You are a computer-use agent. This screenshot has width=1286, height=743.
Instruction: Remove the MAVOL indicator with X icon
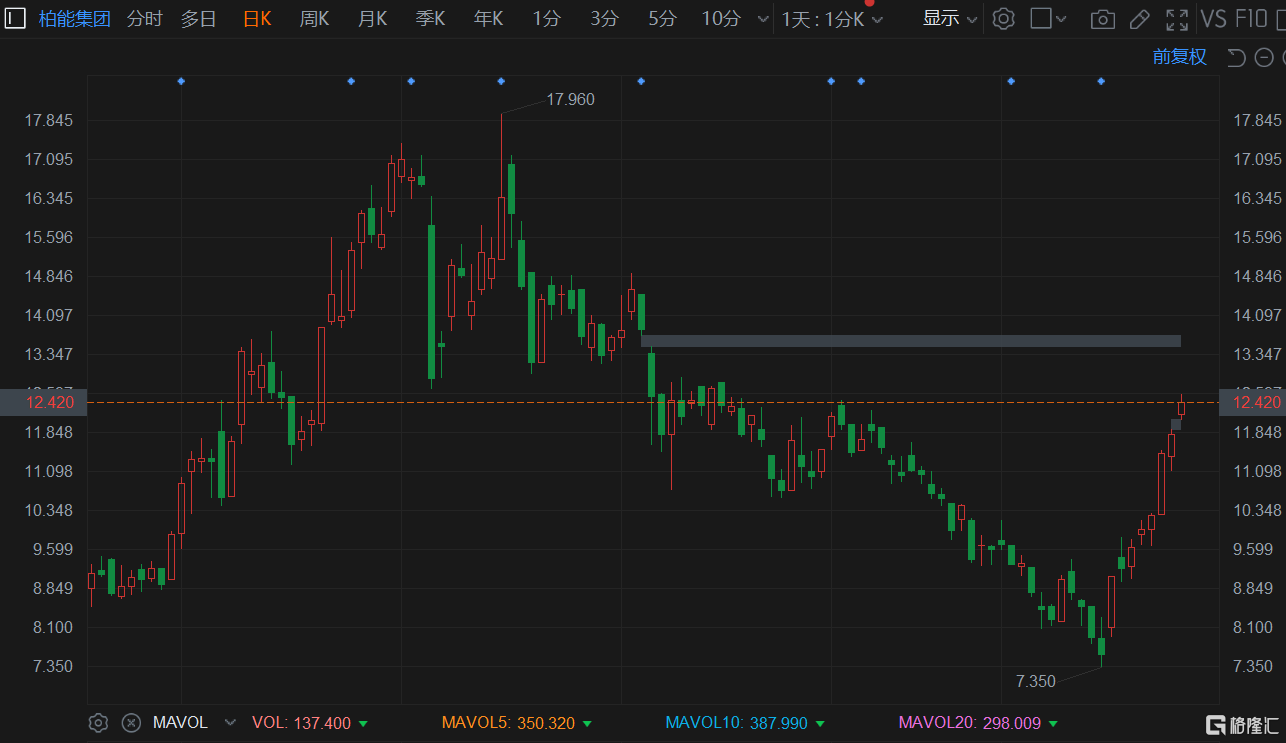click(x=131, y=723)
